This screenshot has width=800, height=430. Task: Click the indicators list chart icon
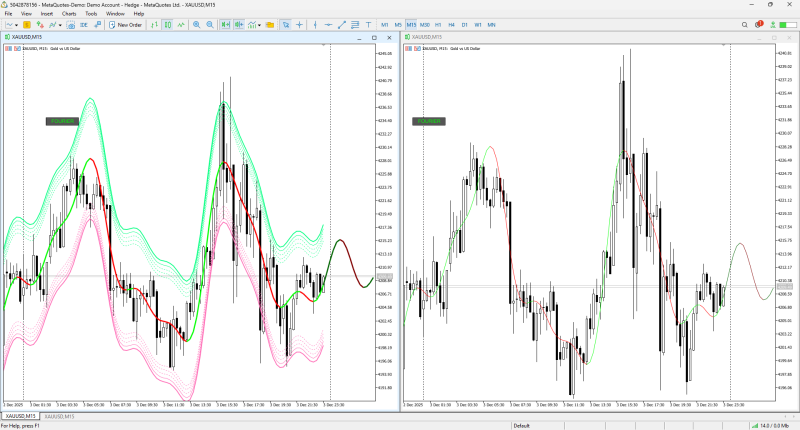[252, 24]
